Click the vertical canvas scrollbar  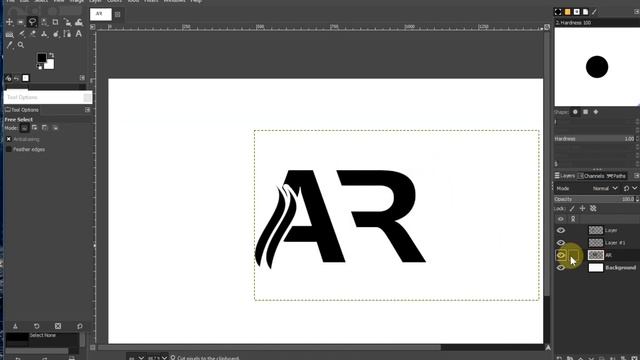coord(547,164)
